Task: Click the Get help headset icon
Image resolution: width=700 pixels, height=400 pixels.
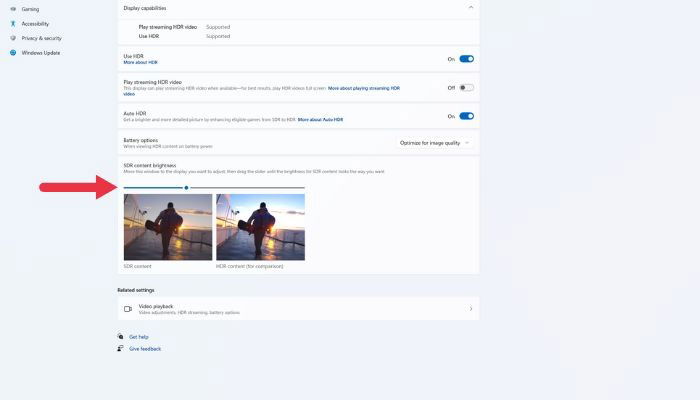Action: [121, 337]
